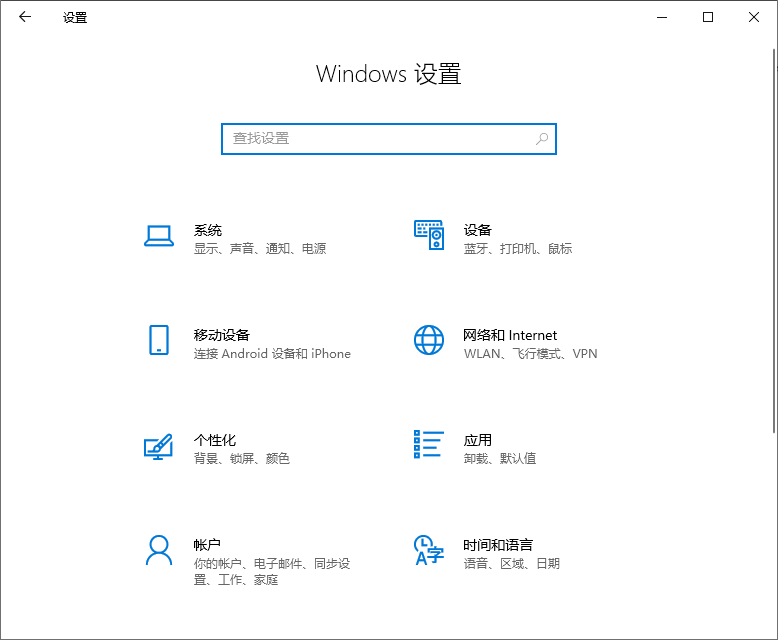Image resolution: width=778 pixels, height=640 pixels.
Task: Select the 系统 settings title
Action: (x=208, y=230)
